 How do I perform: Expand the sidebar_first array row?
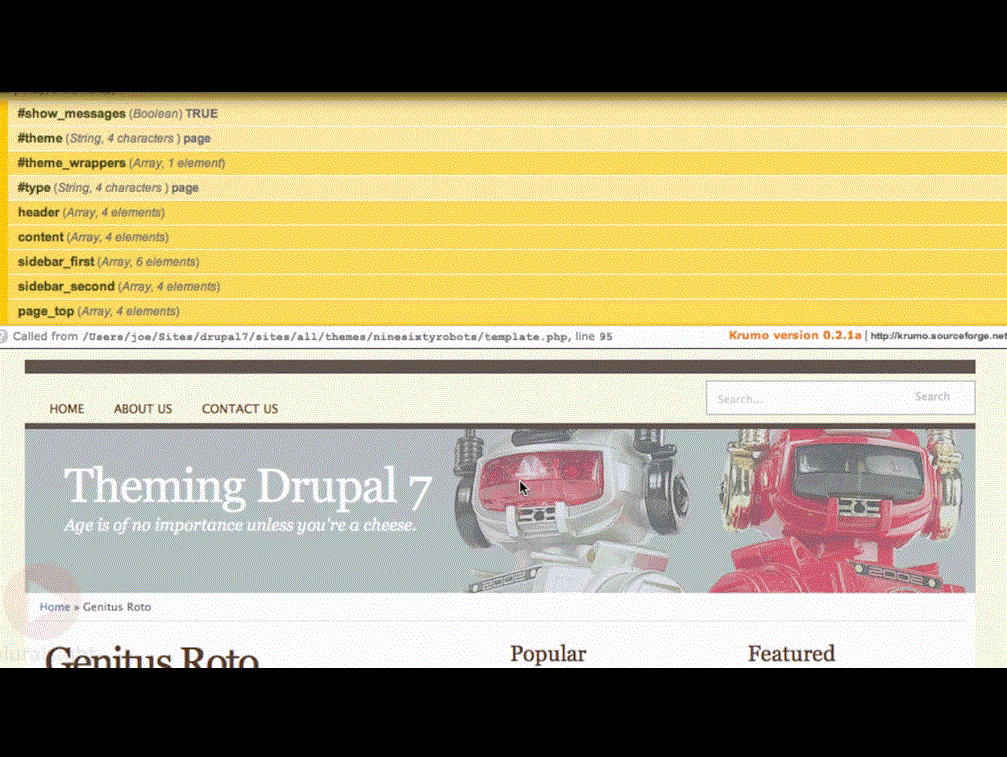(507, 262)
